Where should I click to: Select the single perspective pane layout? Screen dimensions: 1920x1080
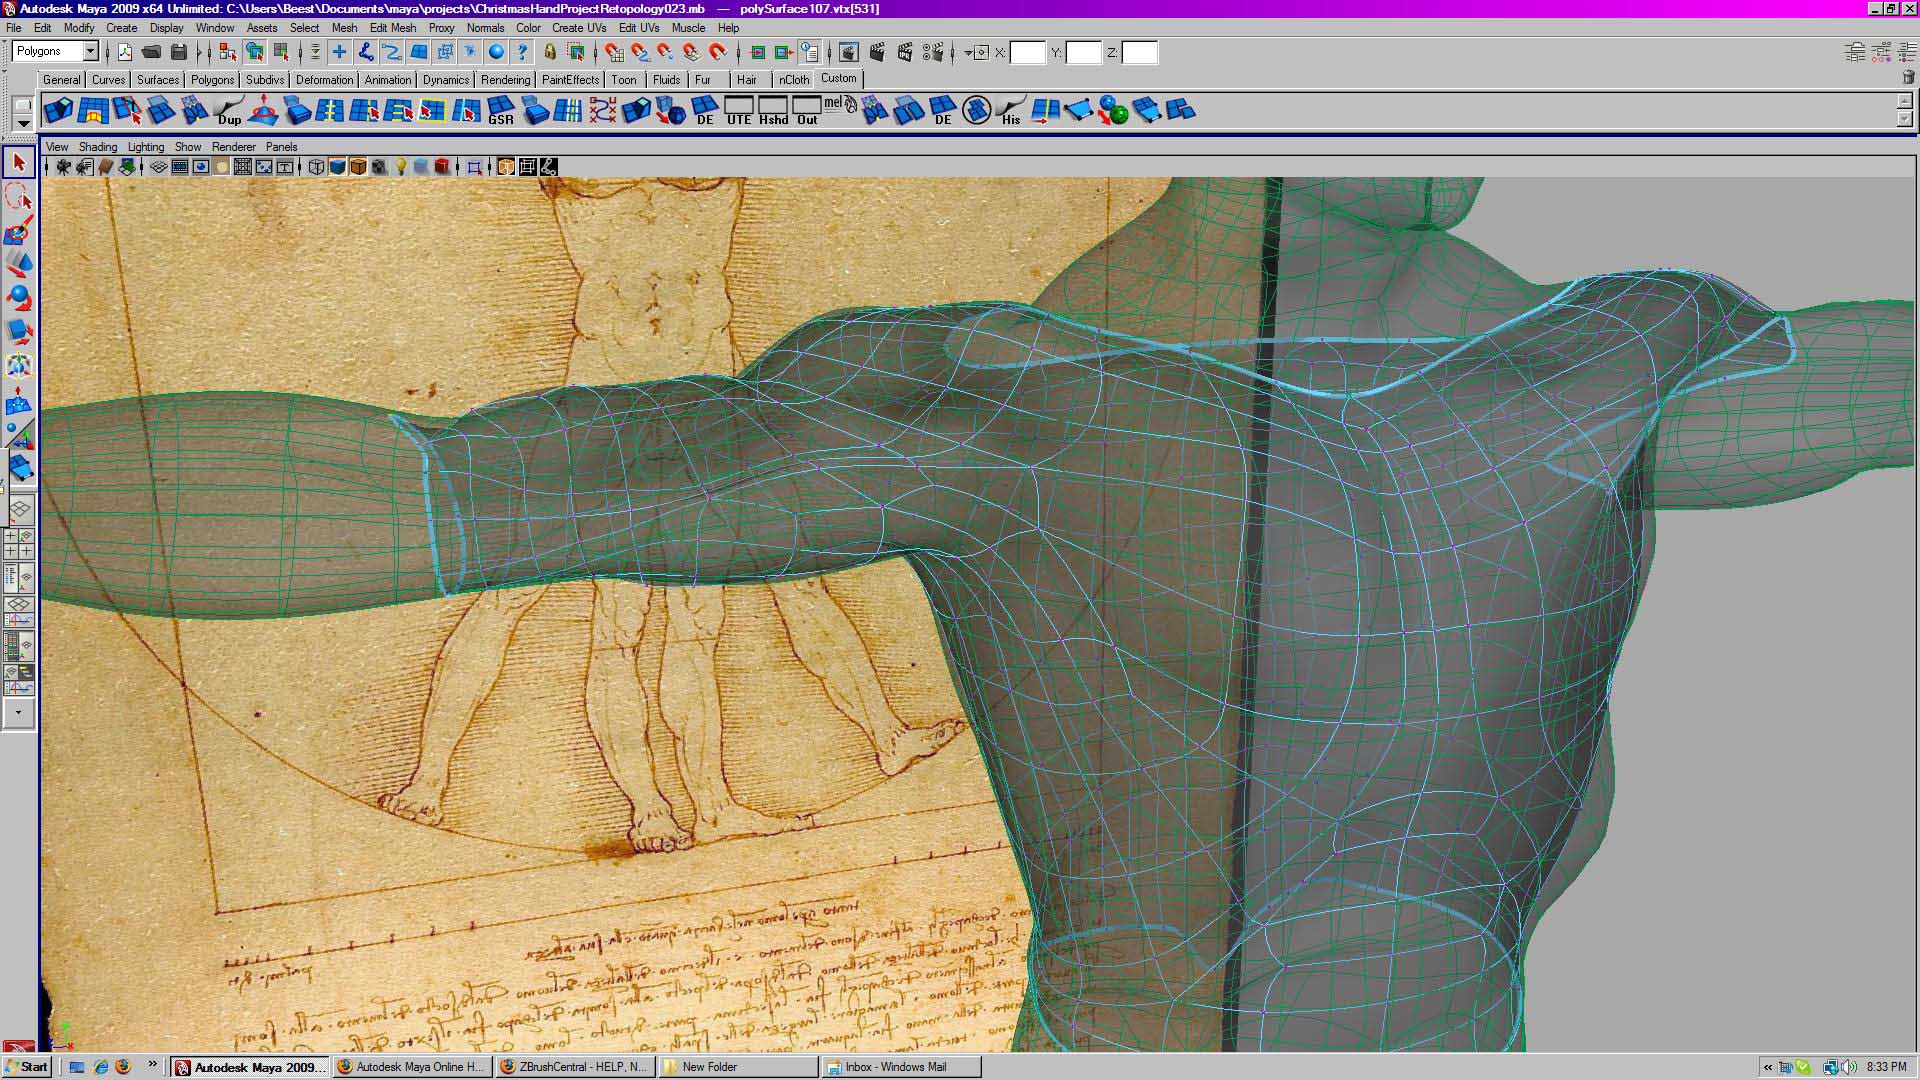click(x=20, y=510)
